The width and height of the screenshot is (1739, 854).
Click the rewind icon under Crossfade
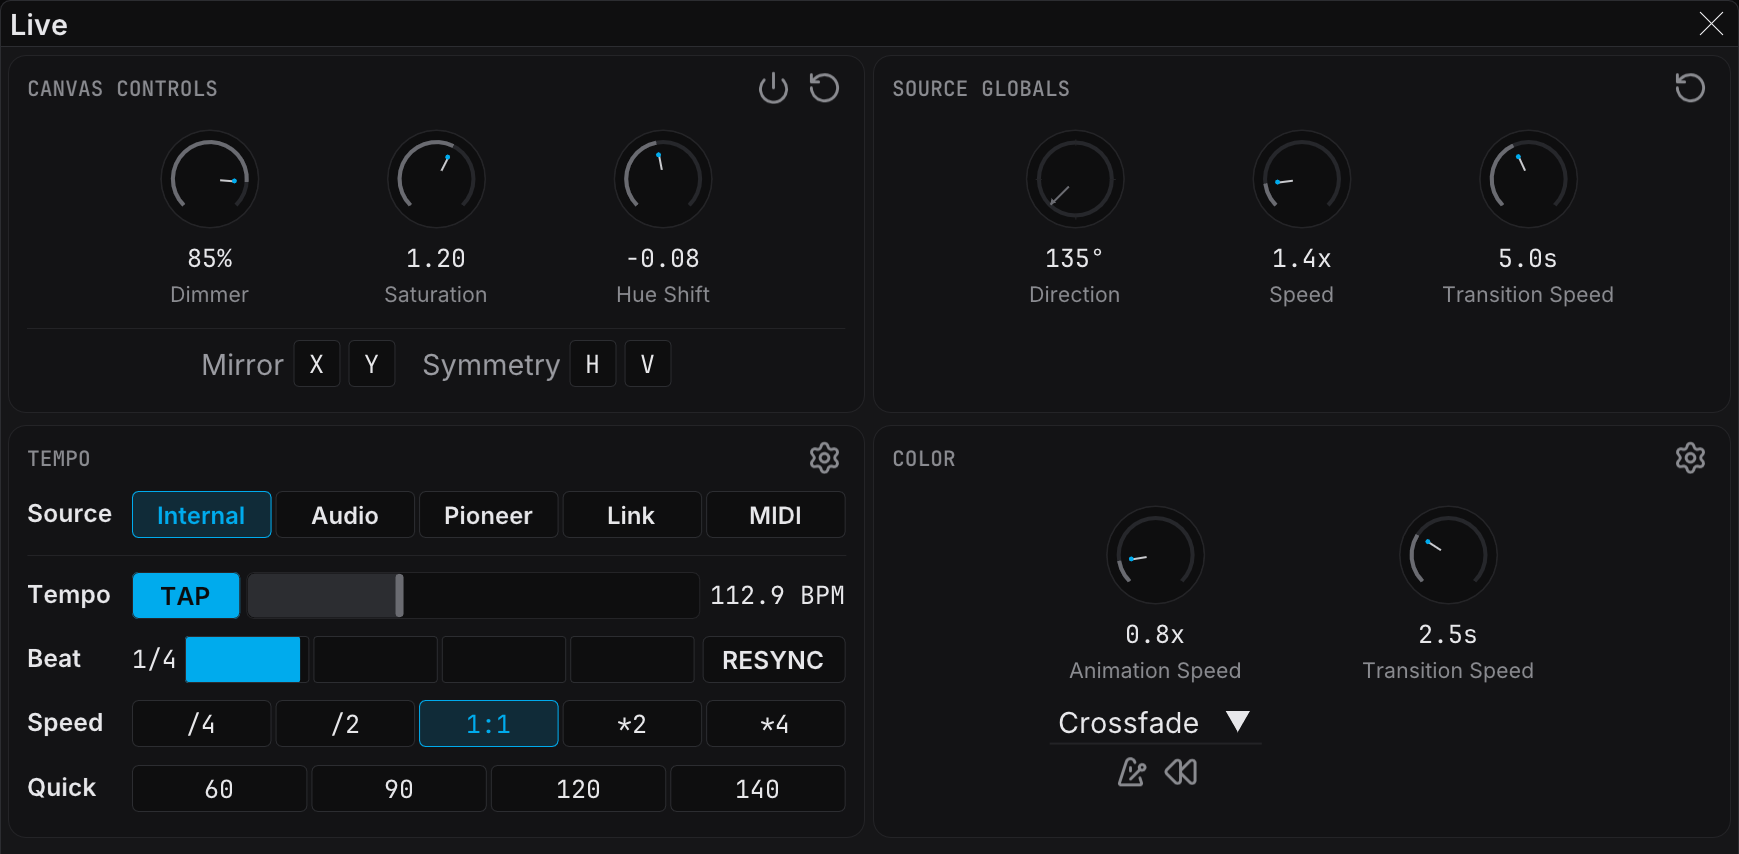1181,772
